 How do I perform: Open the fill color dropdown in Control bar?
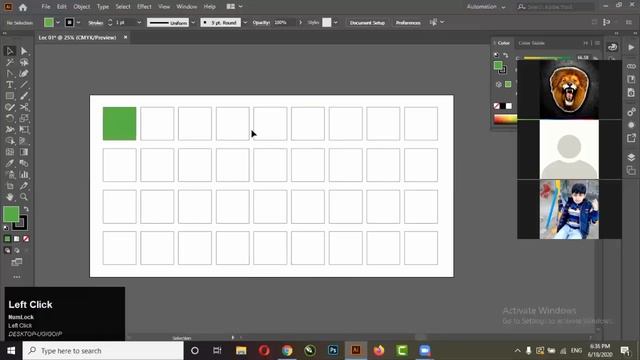58,22
